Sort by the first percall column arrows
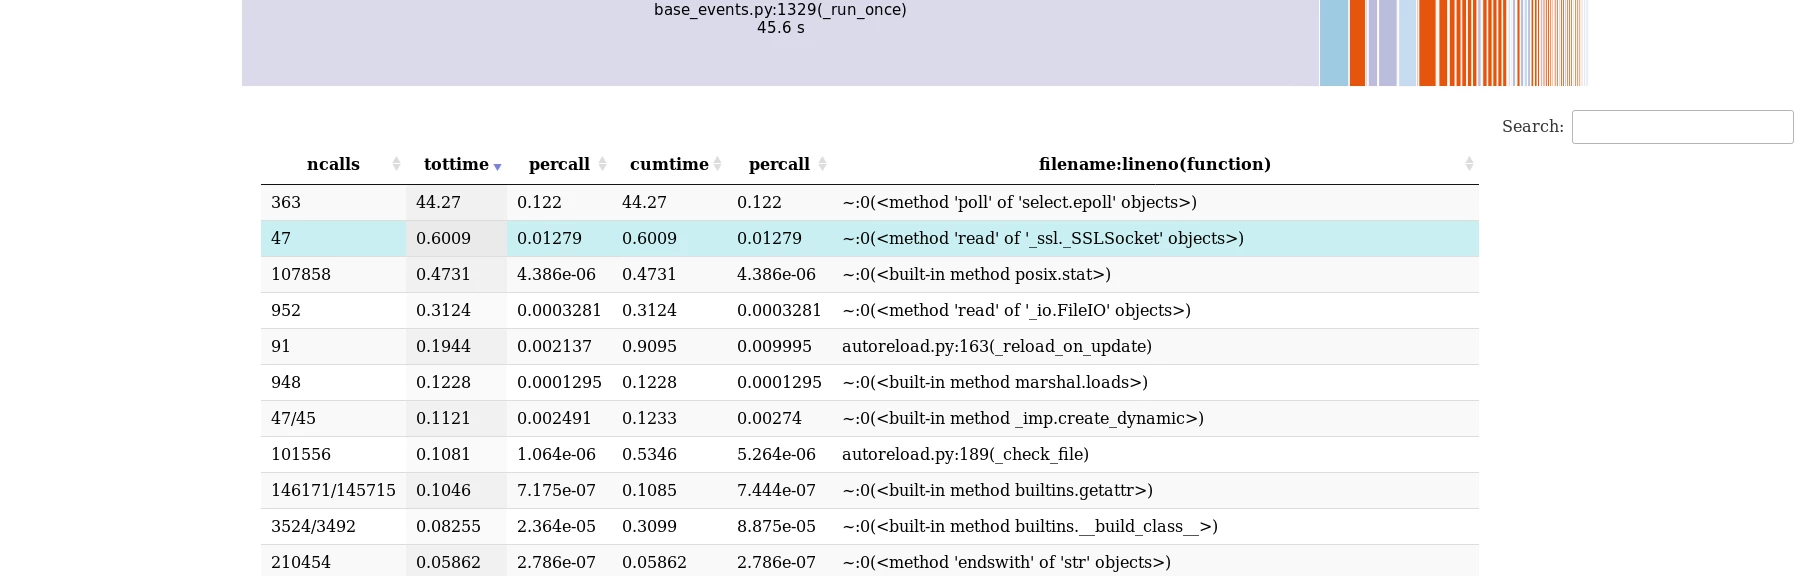This screenshot has height=576, width=1809. [x=602, y=164]
